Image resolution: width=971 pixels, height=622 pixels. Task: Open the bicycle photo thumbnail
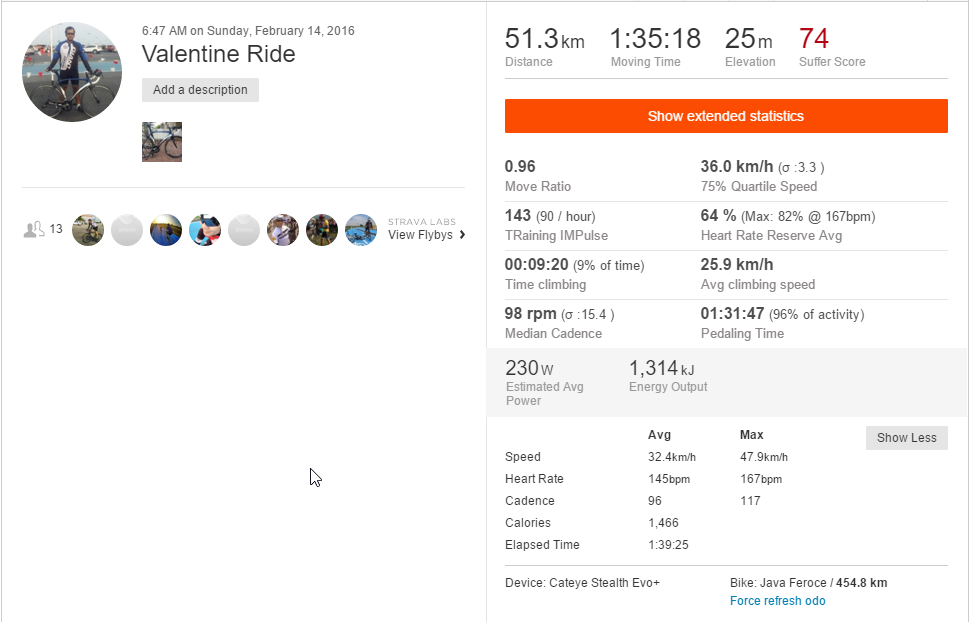tap(162, 142)
